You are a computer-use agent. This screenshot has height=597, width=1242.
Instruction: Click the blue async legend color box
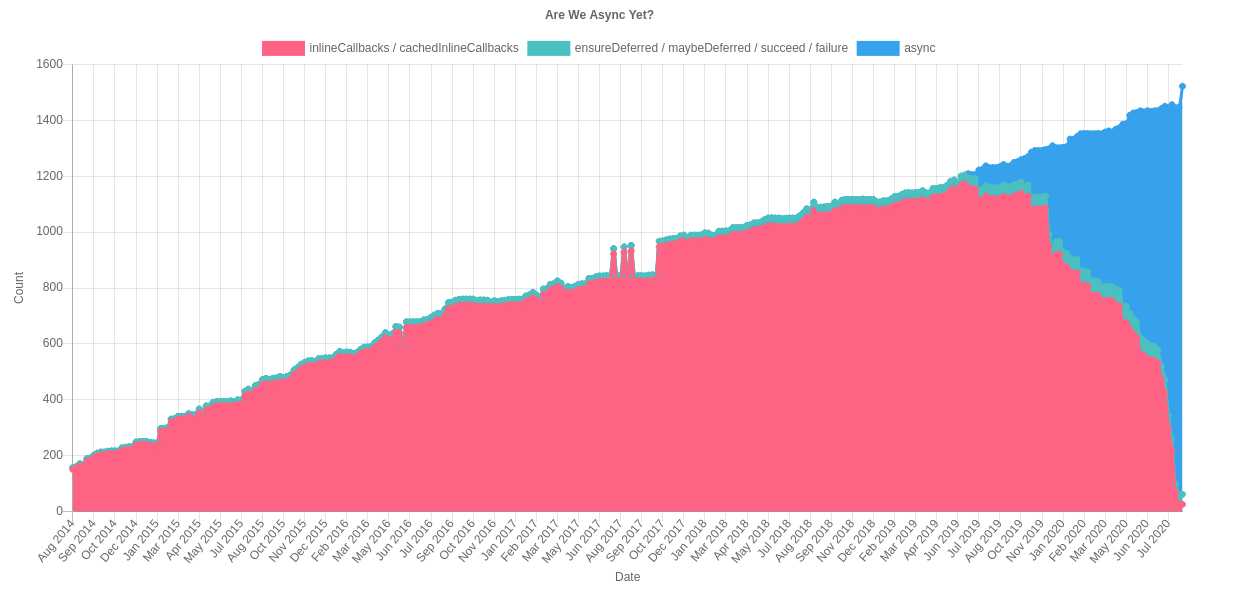click(877, 48)
